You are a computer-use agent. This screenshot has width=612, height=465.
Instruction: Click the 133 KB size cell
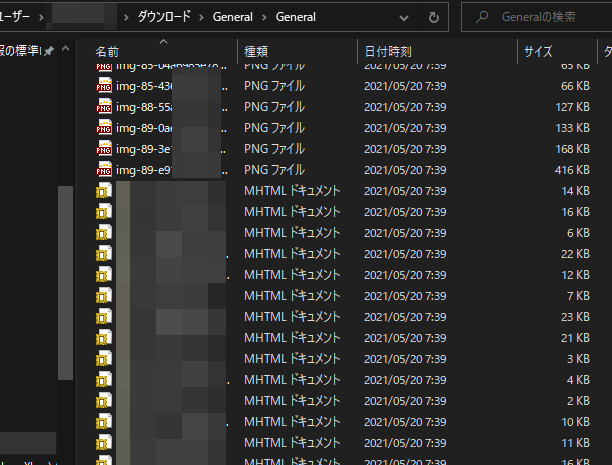point(572,128)
